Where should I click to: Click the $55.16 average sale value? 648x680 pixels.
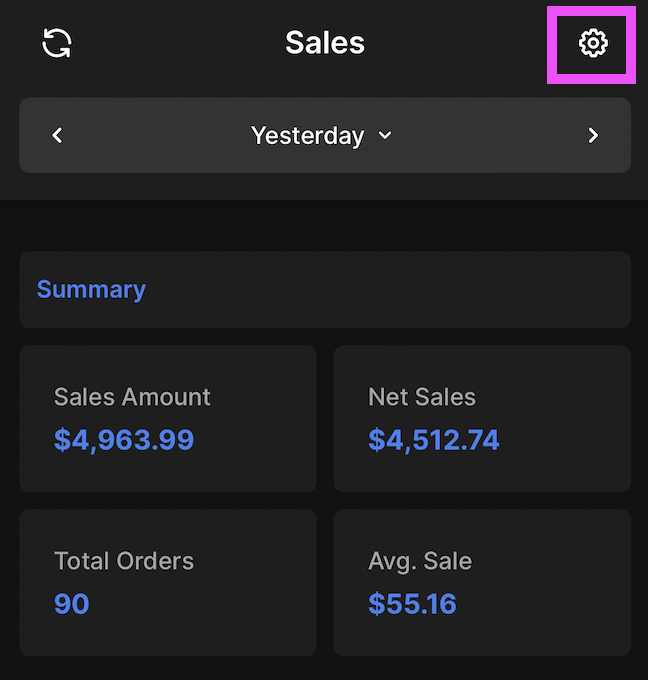[412, 604]
